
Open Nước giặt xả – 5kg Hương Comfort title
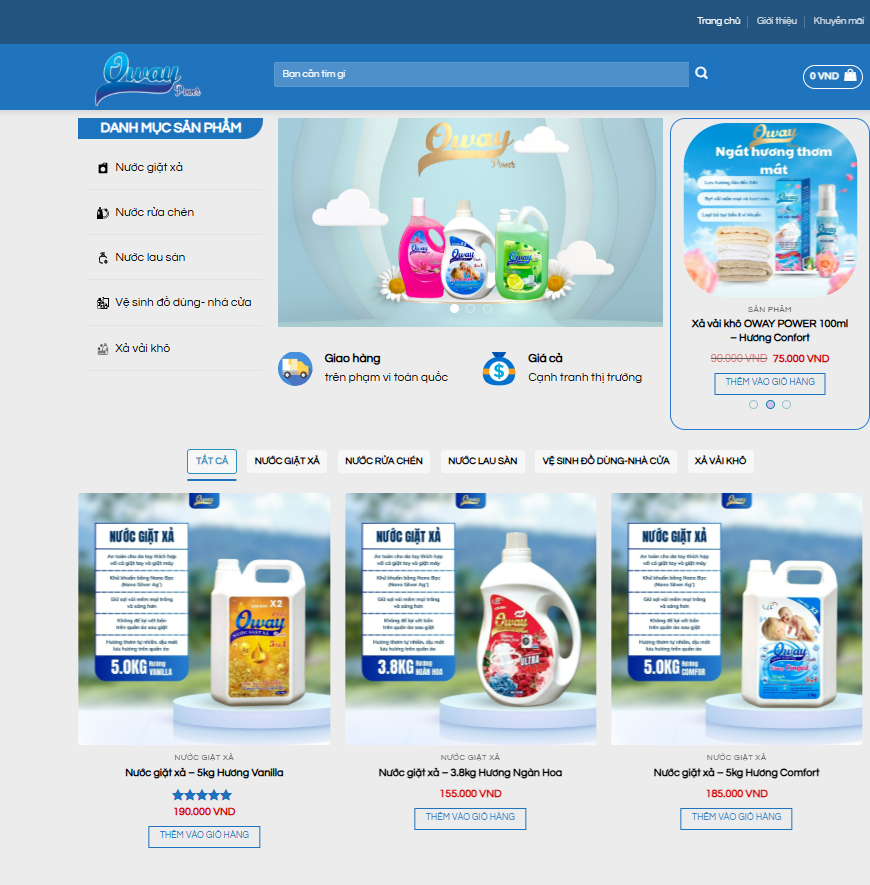[x=736, y=773]
